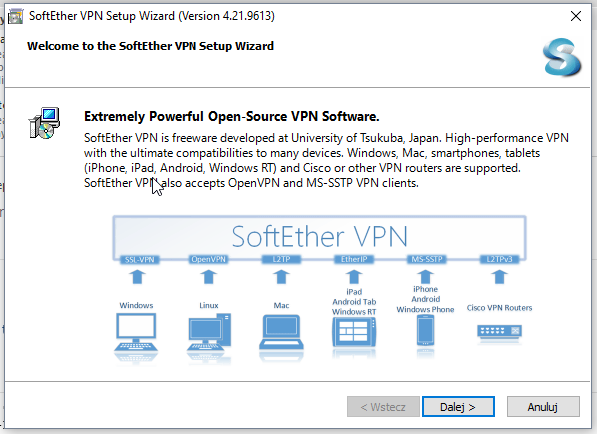
Task: Click the iPhone smartphone icon
Action: (x=425, y=330)
